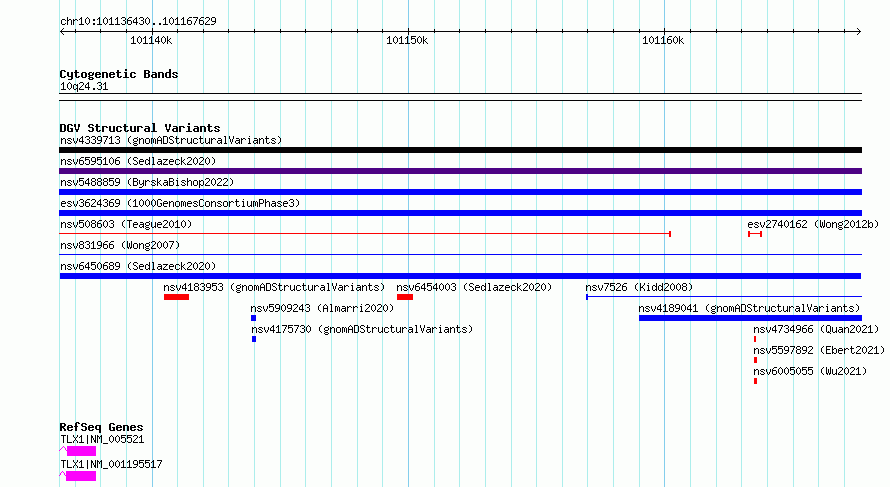This screenshot has height=487, width=890.
Task: Open nsv4339713 (gnomADStructuralVariants) label
Action: [x=171, y=140]
